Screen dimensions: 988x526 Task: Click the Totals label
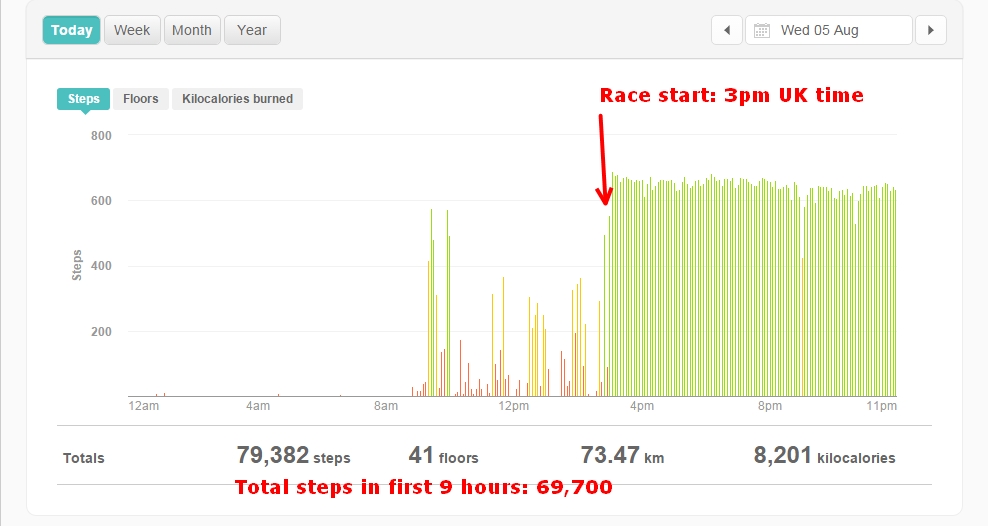84,458
